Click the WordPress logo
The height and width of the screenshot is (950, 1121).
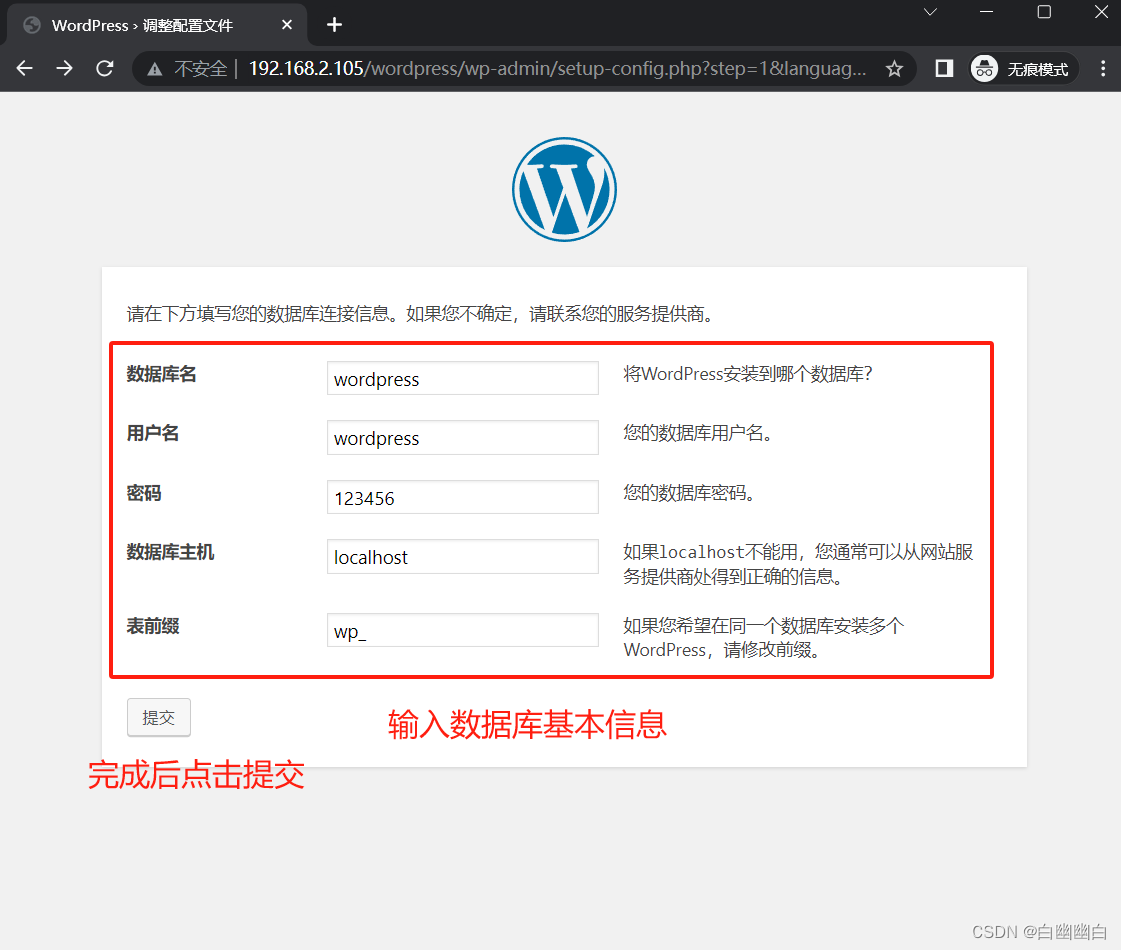tap(564, 189)
